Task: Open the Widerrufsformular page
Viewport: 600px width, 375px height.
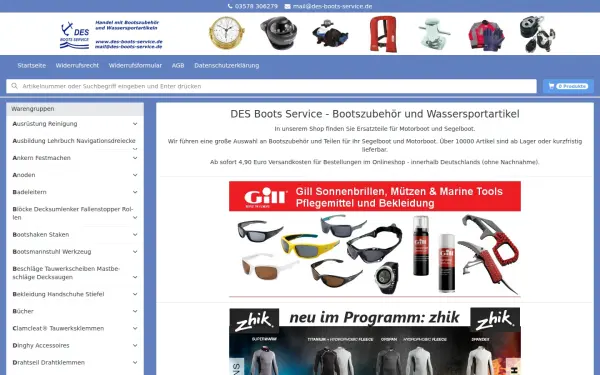Action: (x=135, y=65)
